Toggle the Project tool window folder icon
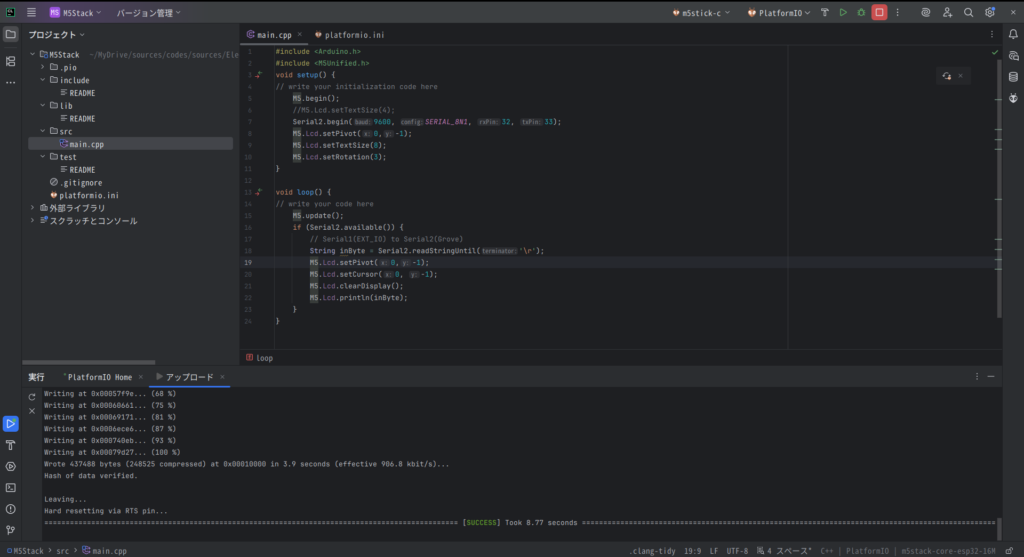Screen dimensions: 1024x557 [x=11, y=34]
